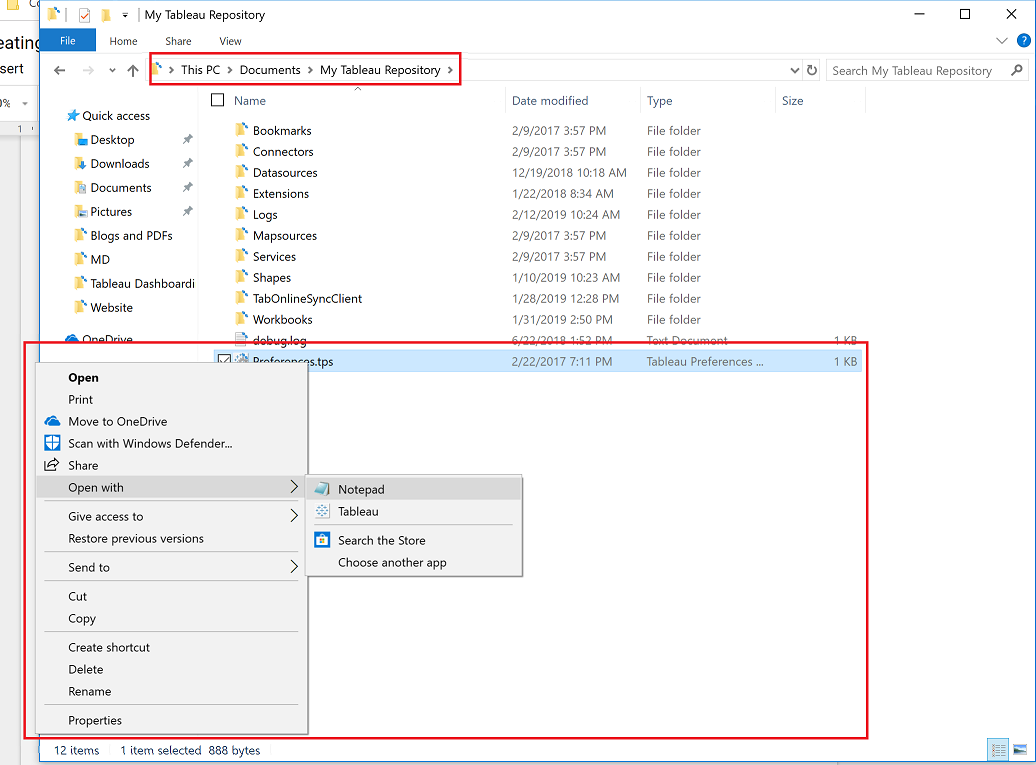Screen dimensions: 1036x765
Task: Switch to Details view icon
Action: tap(998, 750)
